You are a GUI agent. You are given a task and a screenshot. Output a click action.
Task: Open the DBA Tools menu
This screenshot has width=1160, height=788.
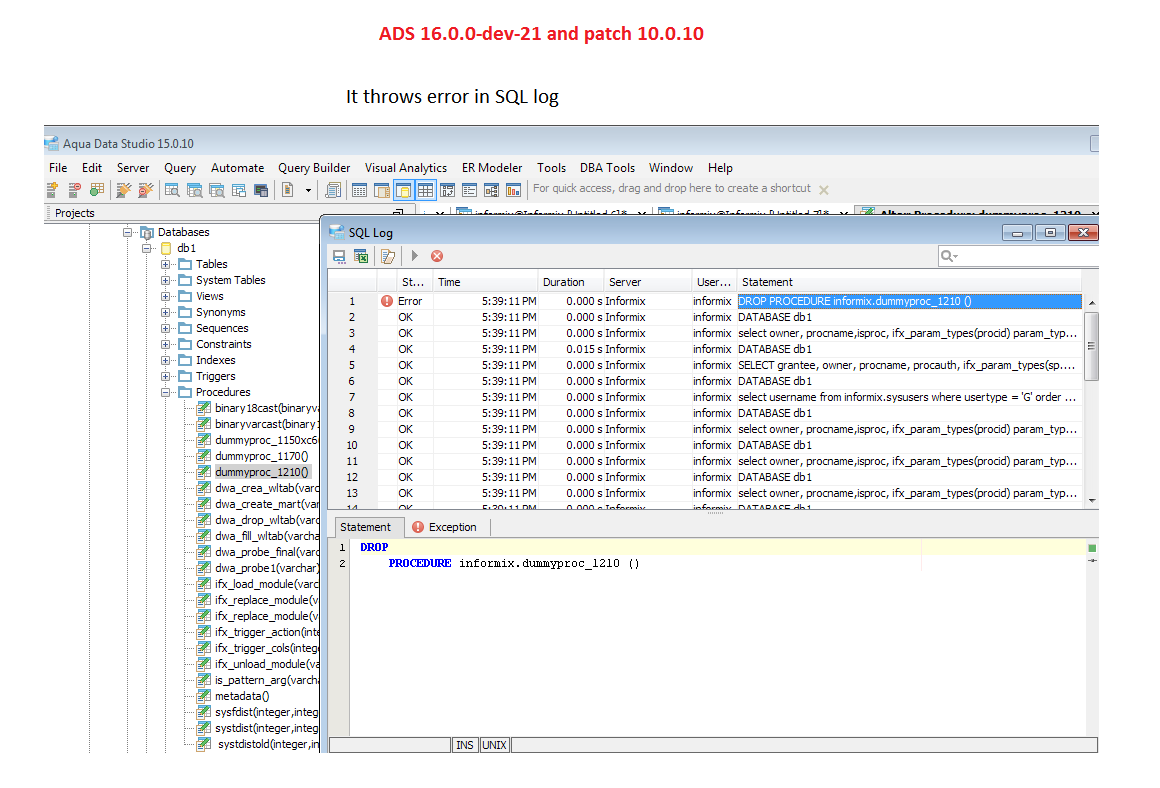click(607, 168)
